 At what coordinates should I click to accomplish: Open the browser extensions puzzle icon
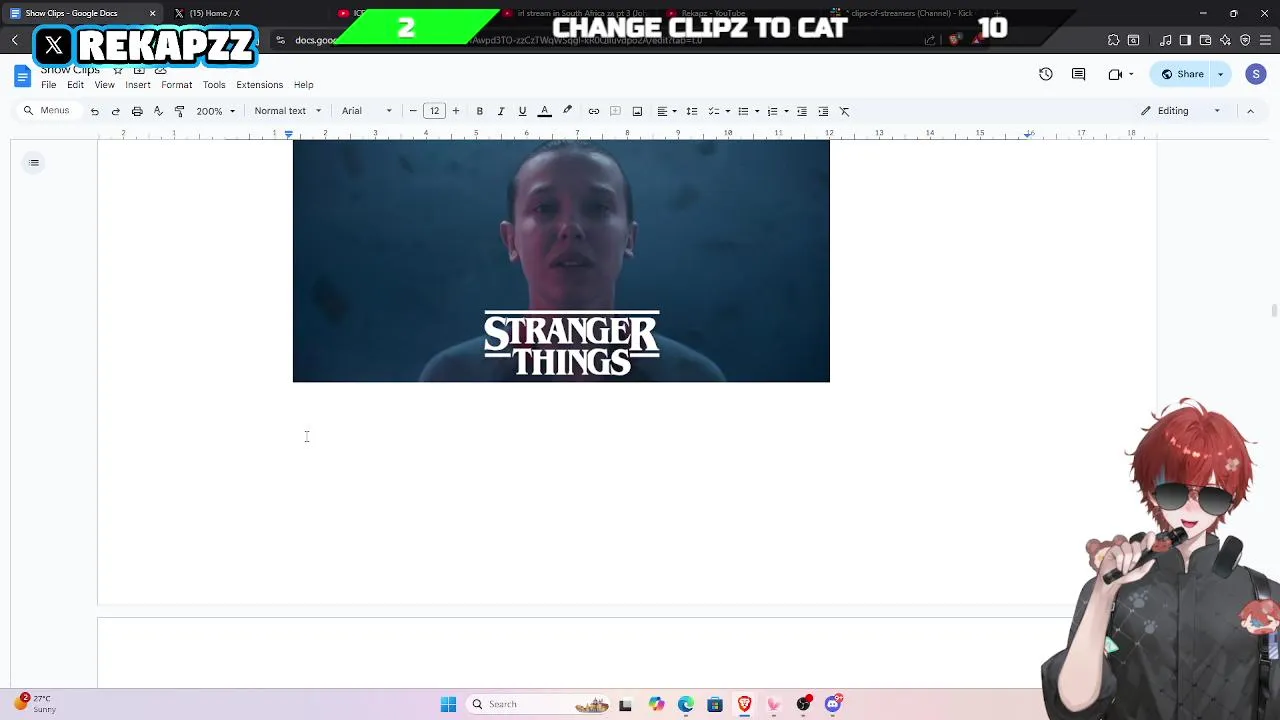coord(1114,40)
